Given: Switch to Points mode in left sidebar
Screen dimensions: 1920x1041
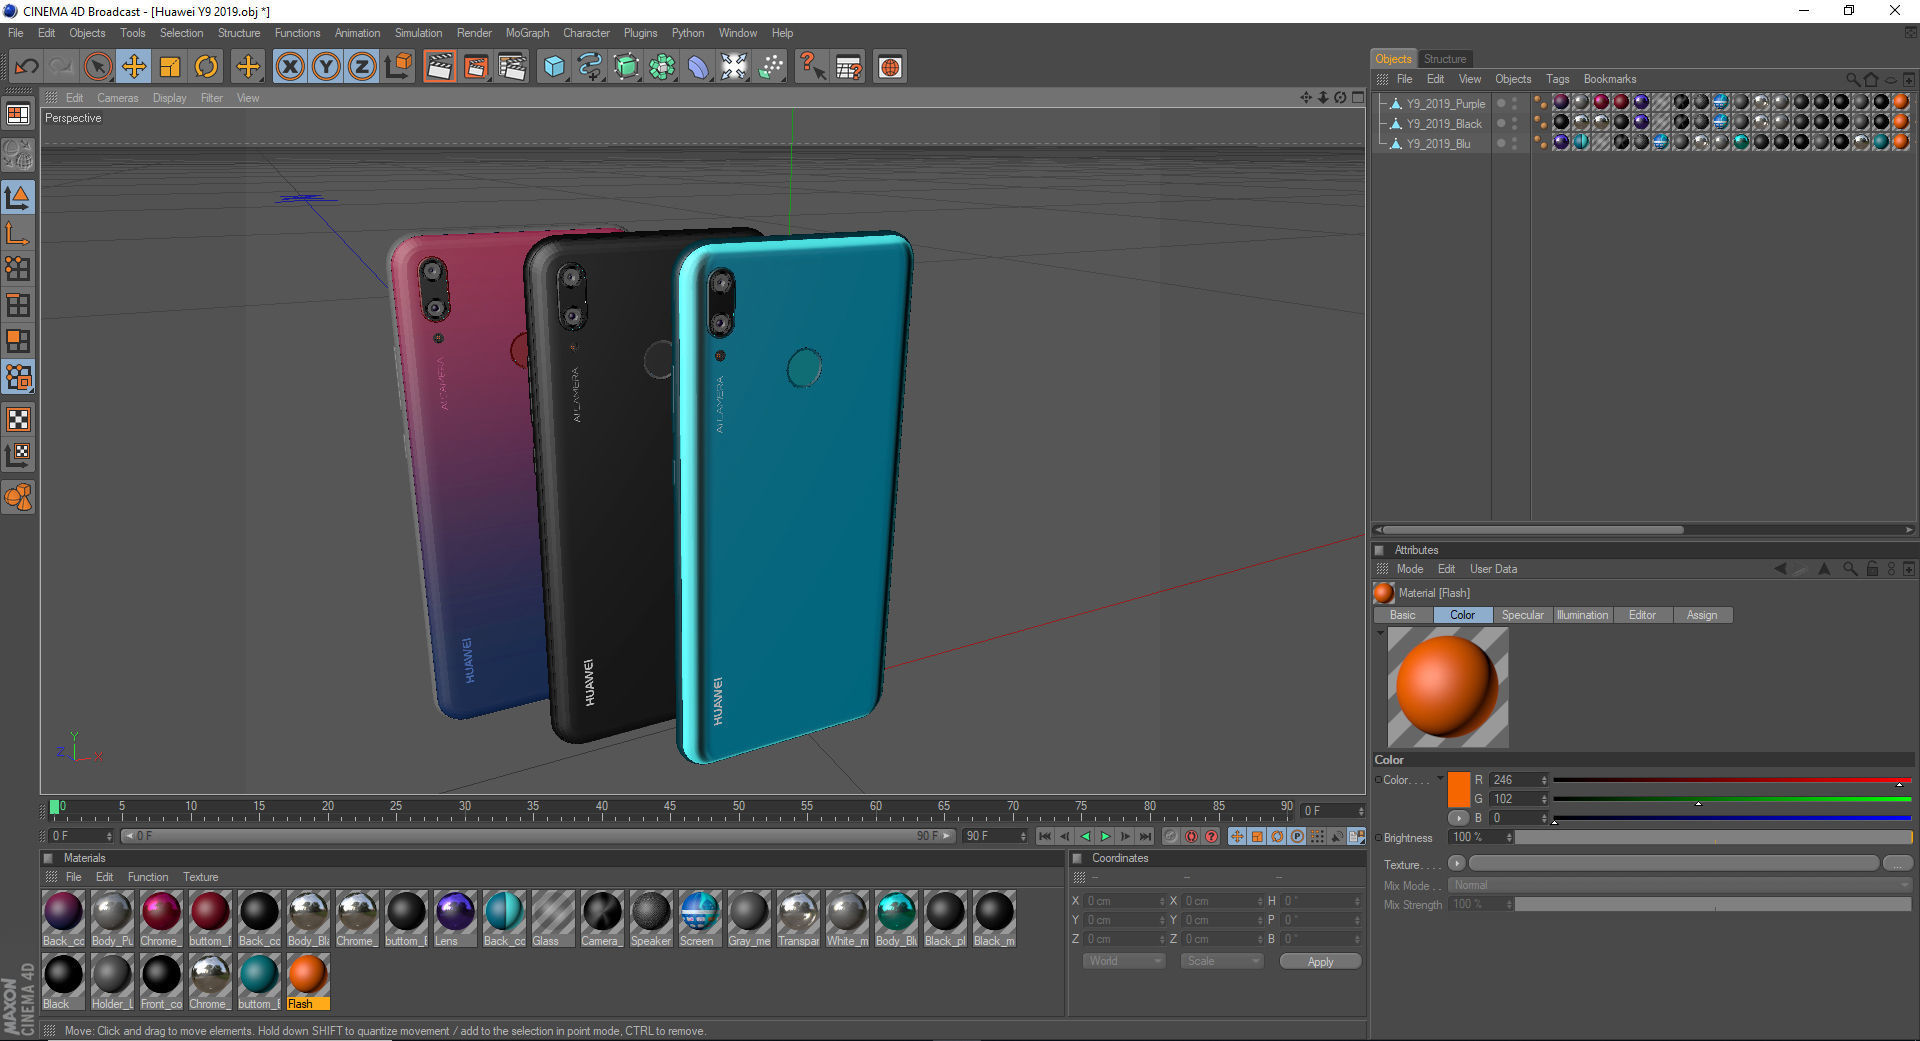Looking at the screenshot, I should [x=18, y=269].
